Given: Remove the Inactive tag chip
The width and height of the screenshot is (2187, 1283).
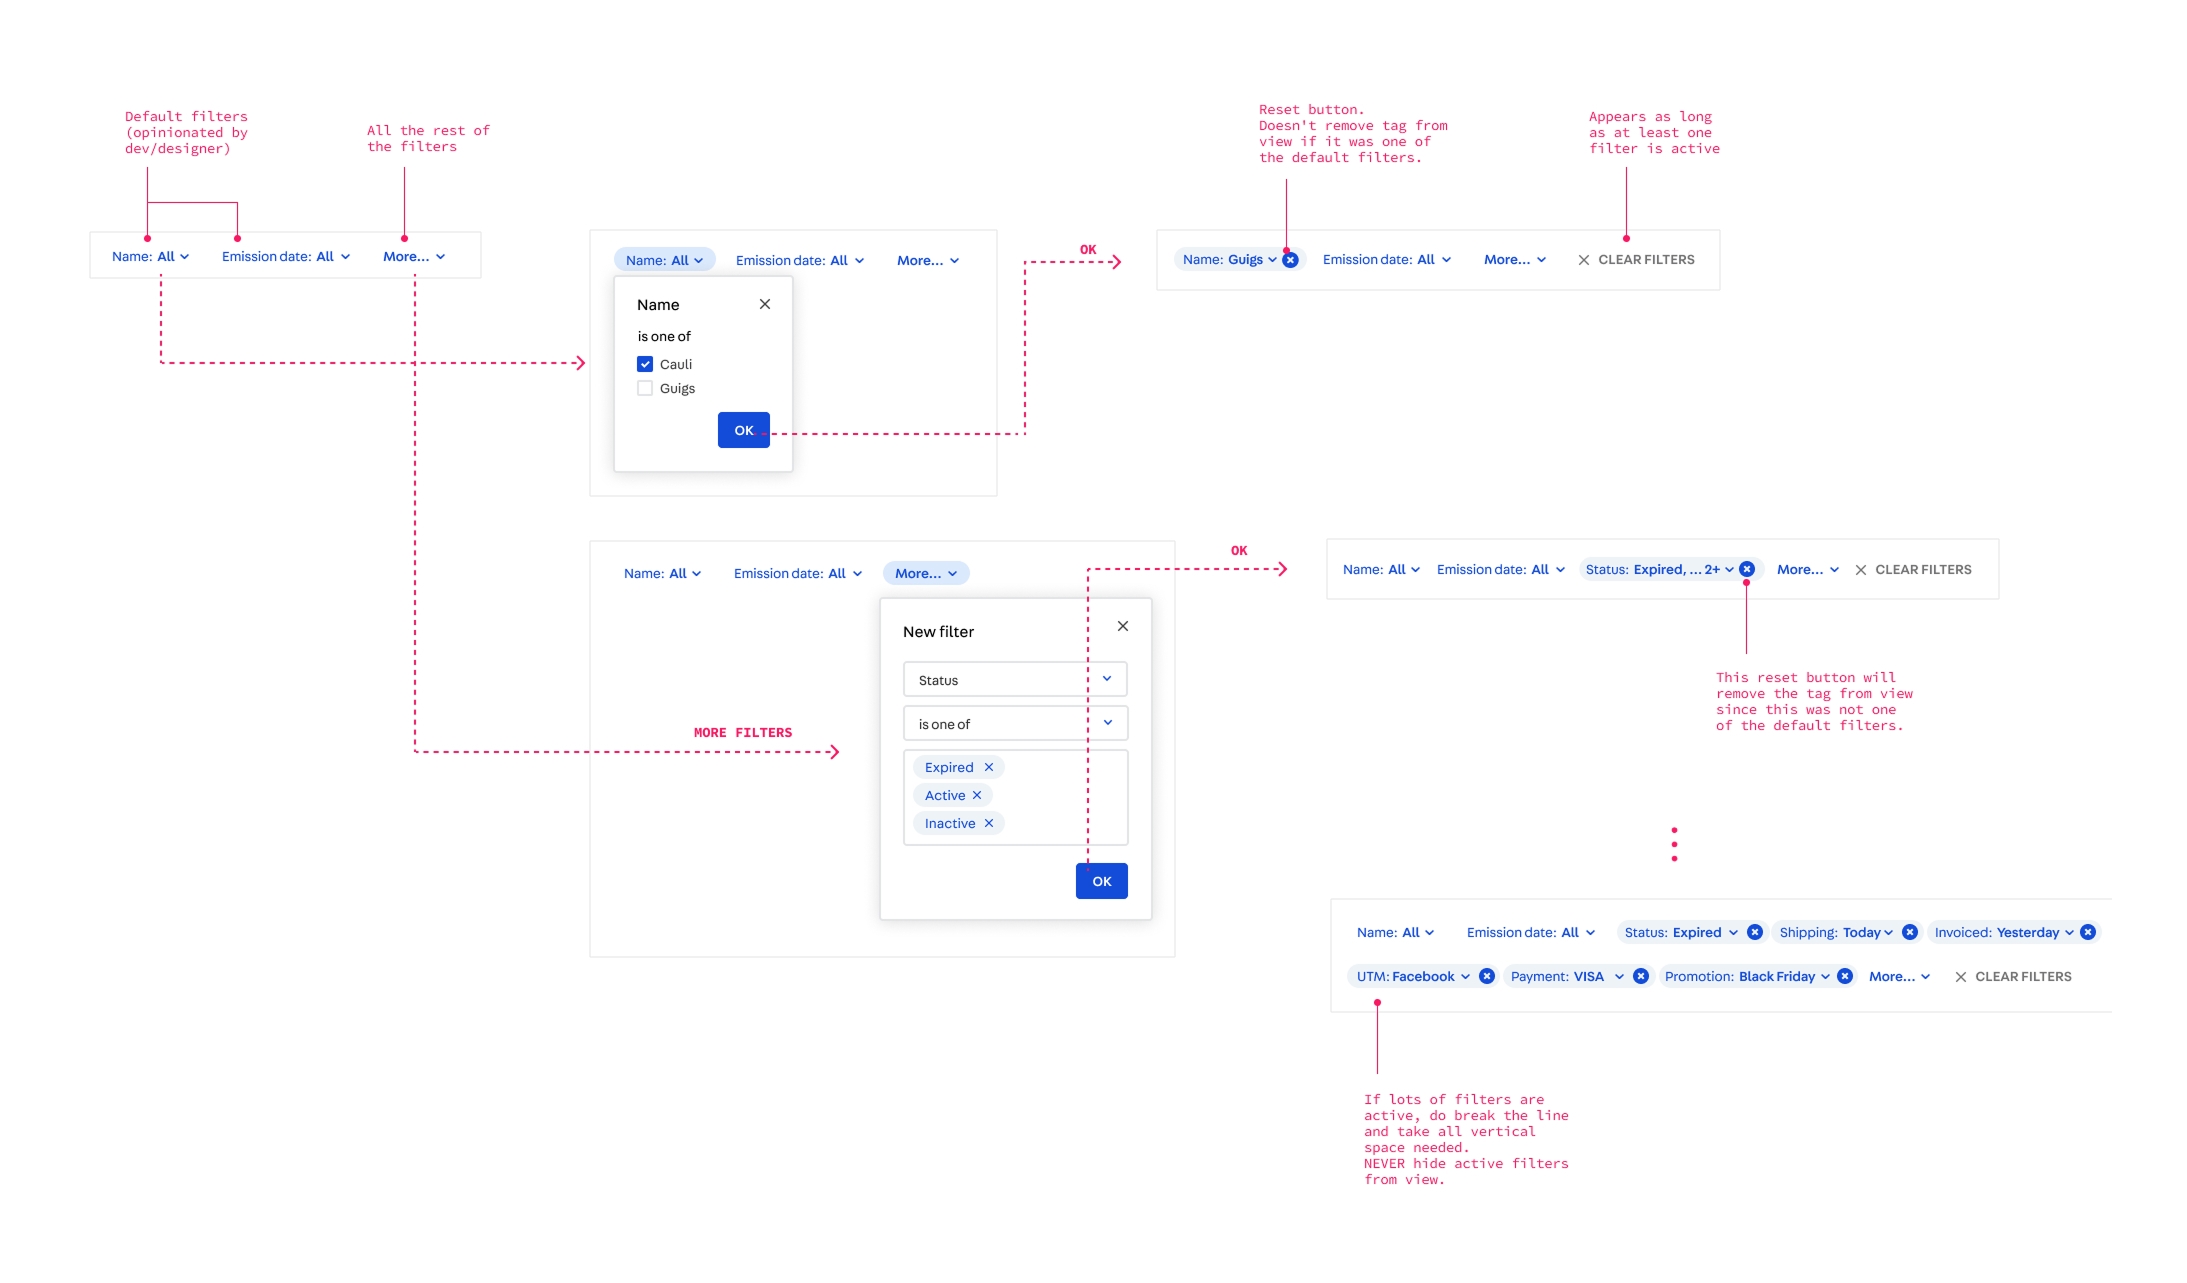Looking at the screenshot, I should [988, 823].
